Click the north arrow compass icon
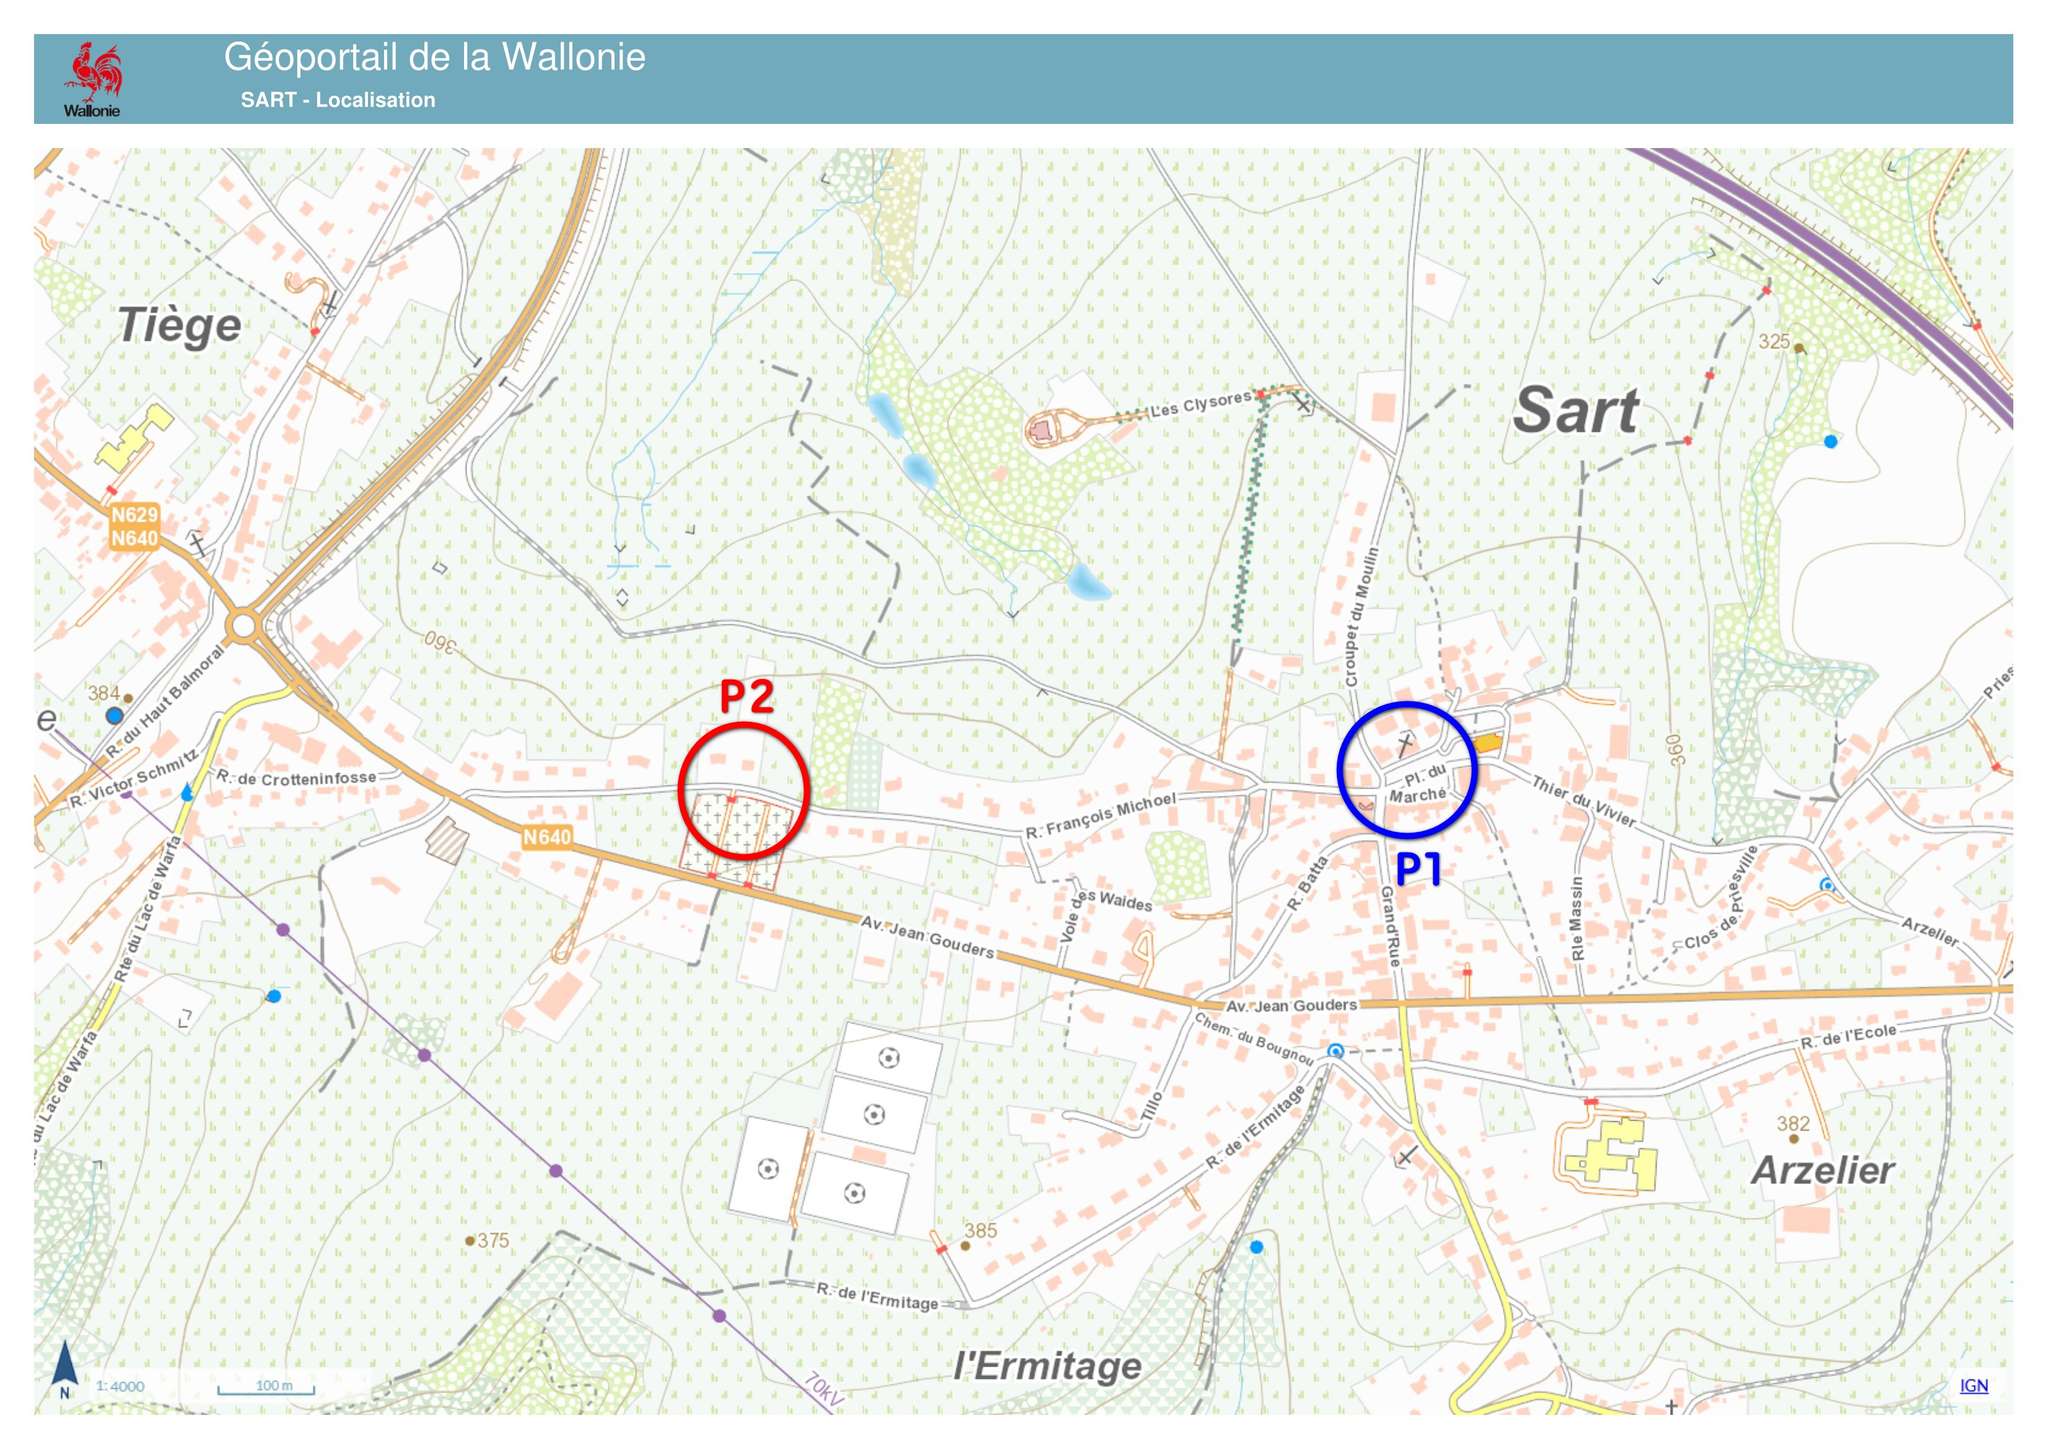The width and height of the screenshot is (2048, 1449). coord(65,1366)
